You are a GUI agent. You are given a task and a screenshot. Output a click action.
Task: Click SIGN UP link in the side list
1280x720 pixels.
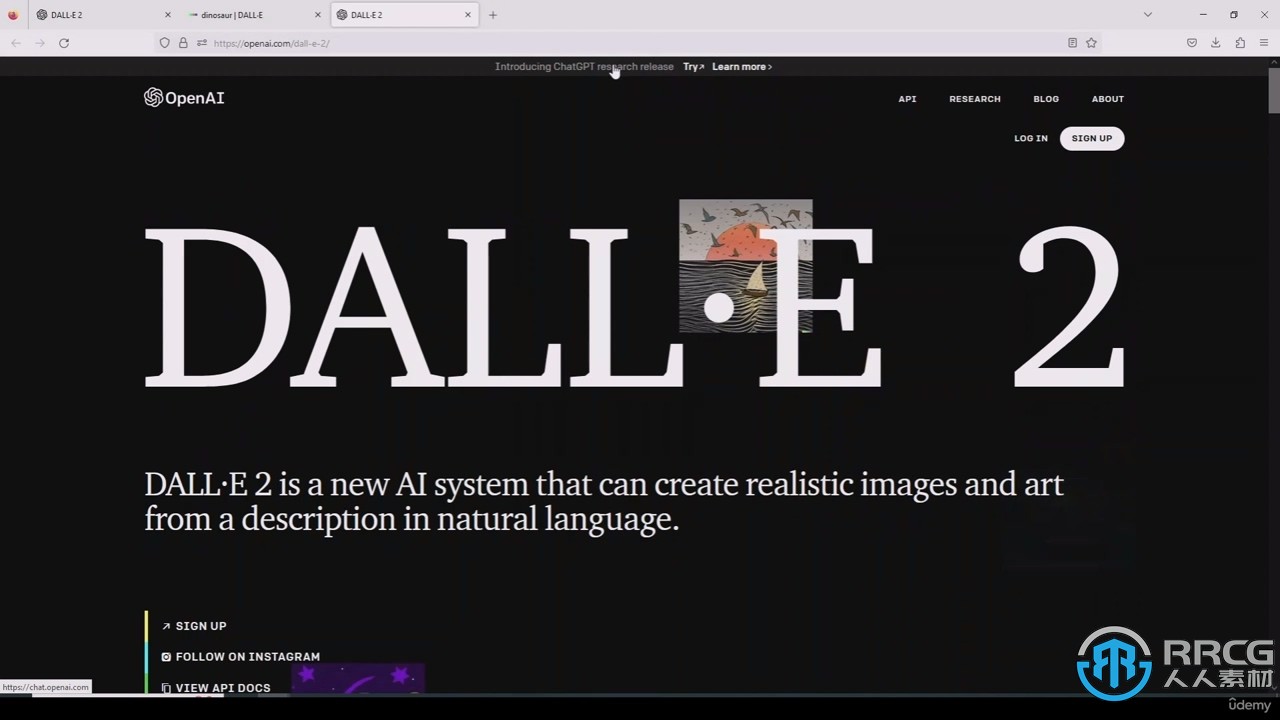(x=201, y=626)
